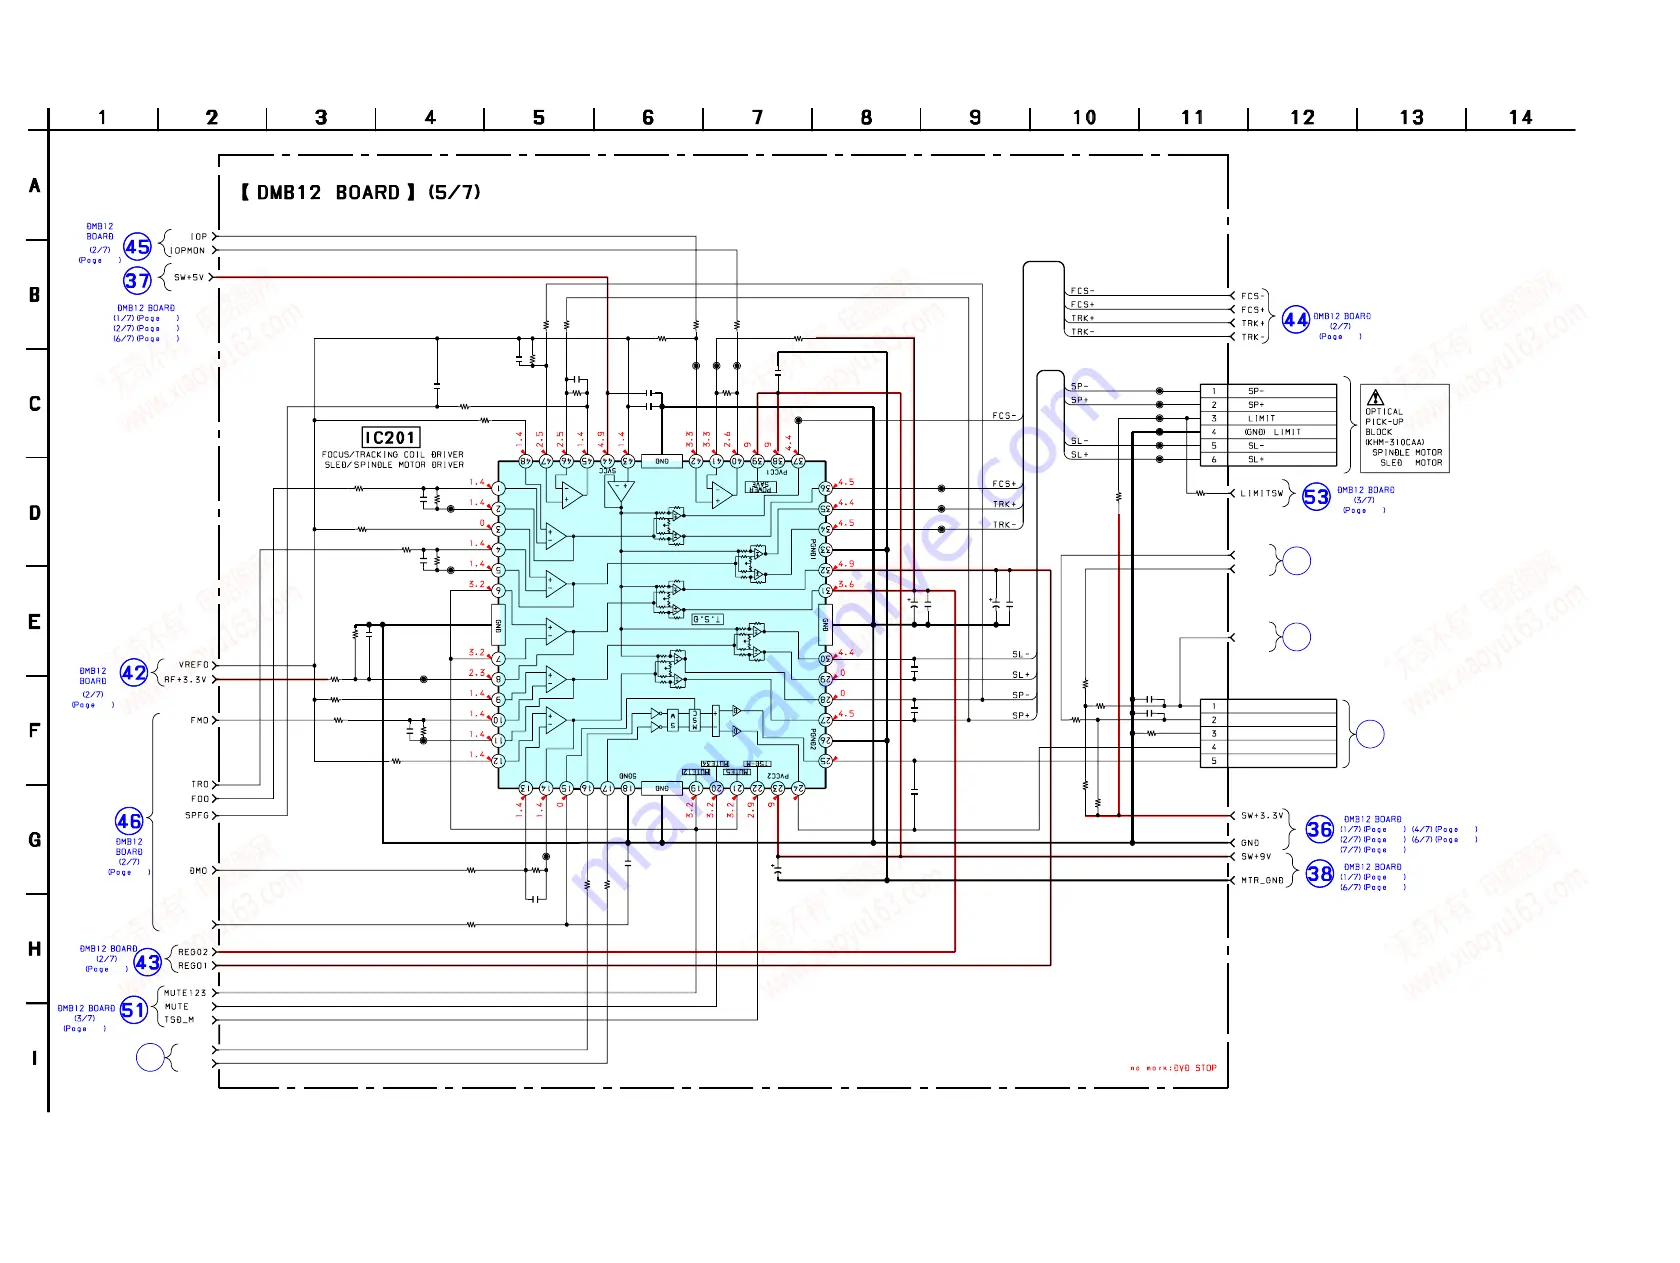Click the circled reference number 51

[x=134, y=1010]
